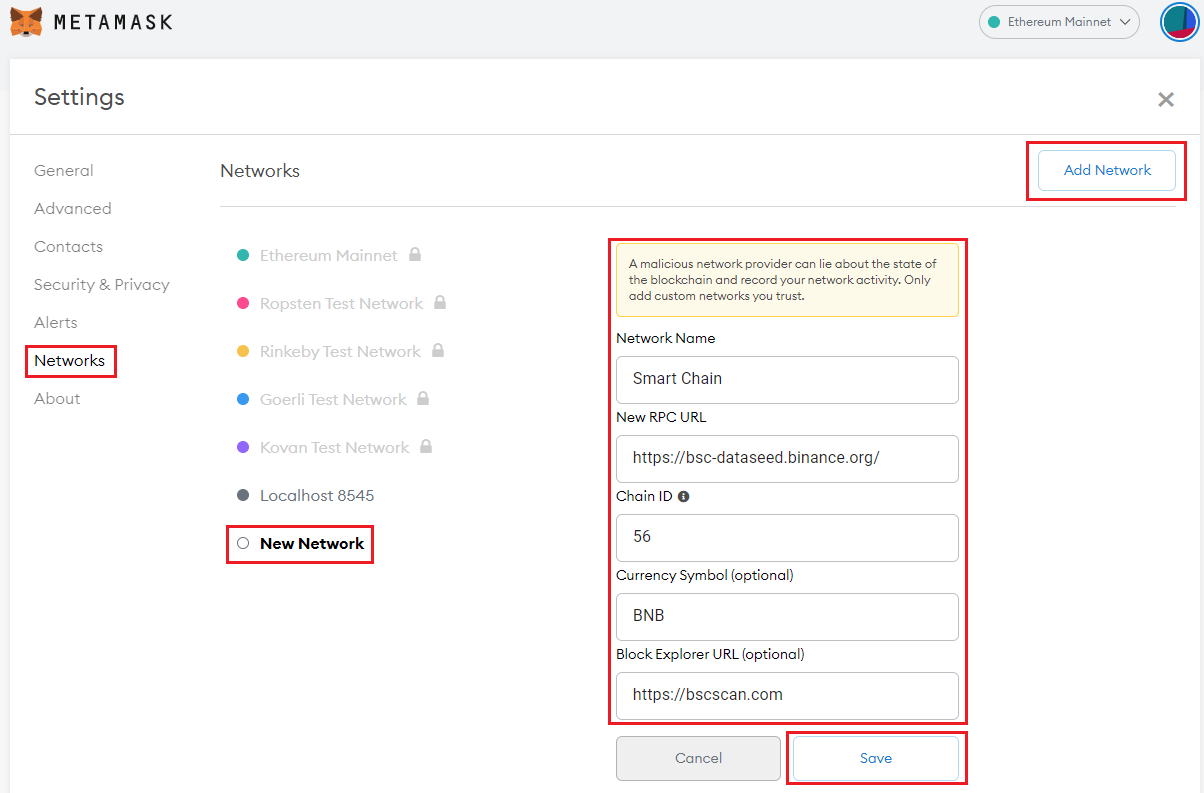
Task: Select Rinkeby Test Network entry
Action: click(340, 351)
